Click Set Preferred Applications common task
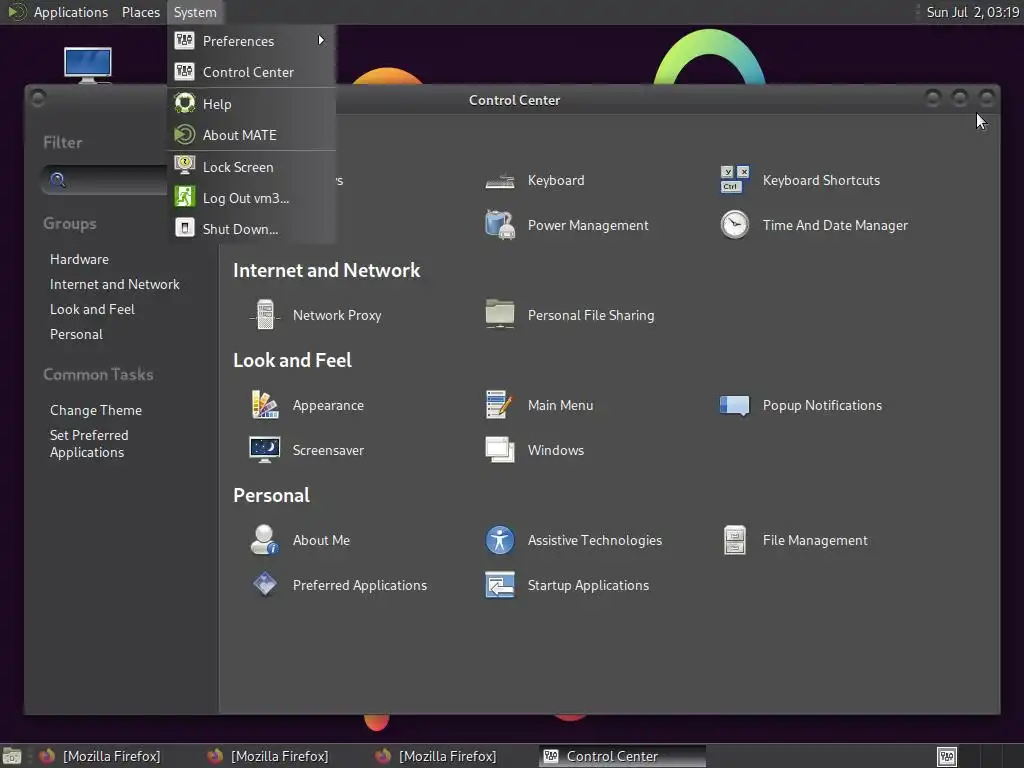This screenshot has width=1024, height=768. coord(89,444)
